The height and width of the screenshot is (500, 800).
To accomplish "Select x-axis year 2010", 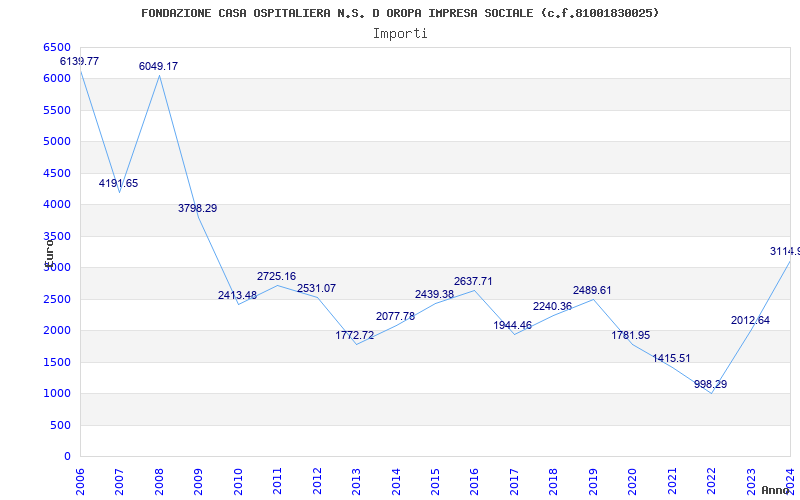I will point(238,482).
